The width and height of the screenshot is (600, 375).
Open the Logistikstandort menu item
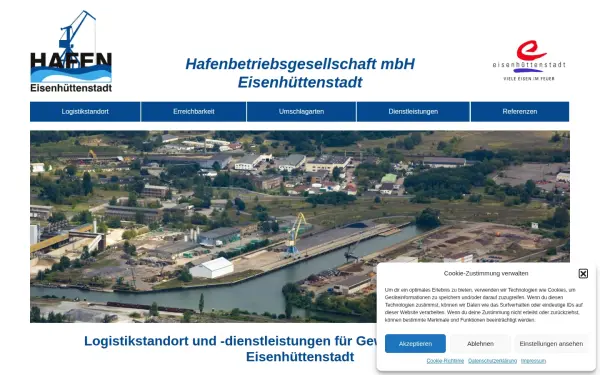pos(85,112)
